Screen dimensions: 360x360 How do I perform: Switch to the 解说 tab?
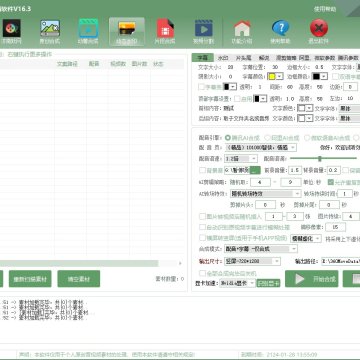[x=264, y=58]
